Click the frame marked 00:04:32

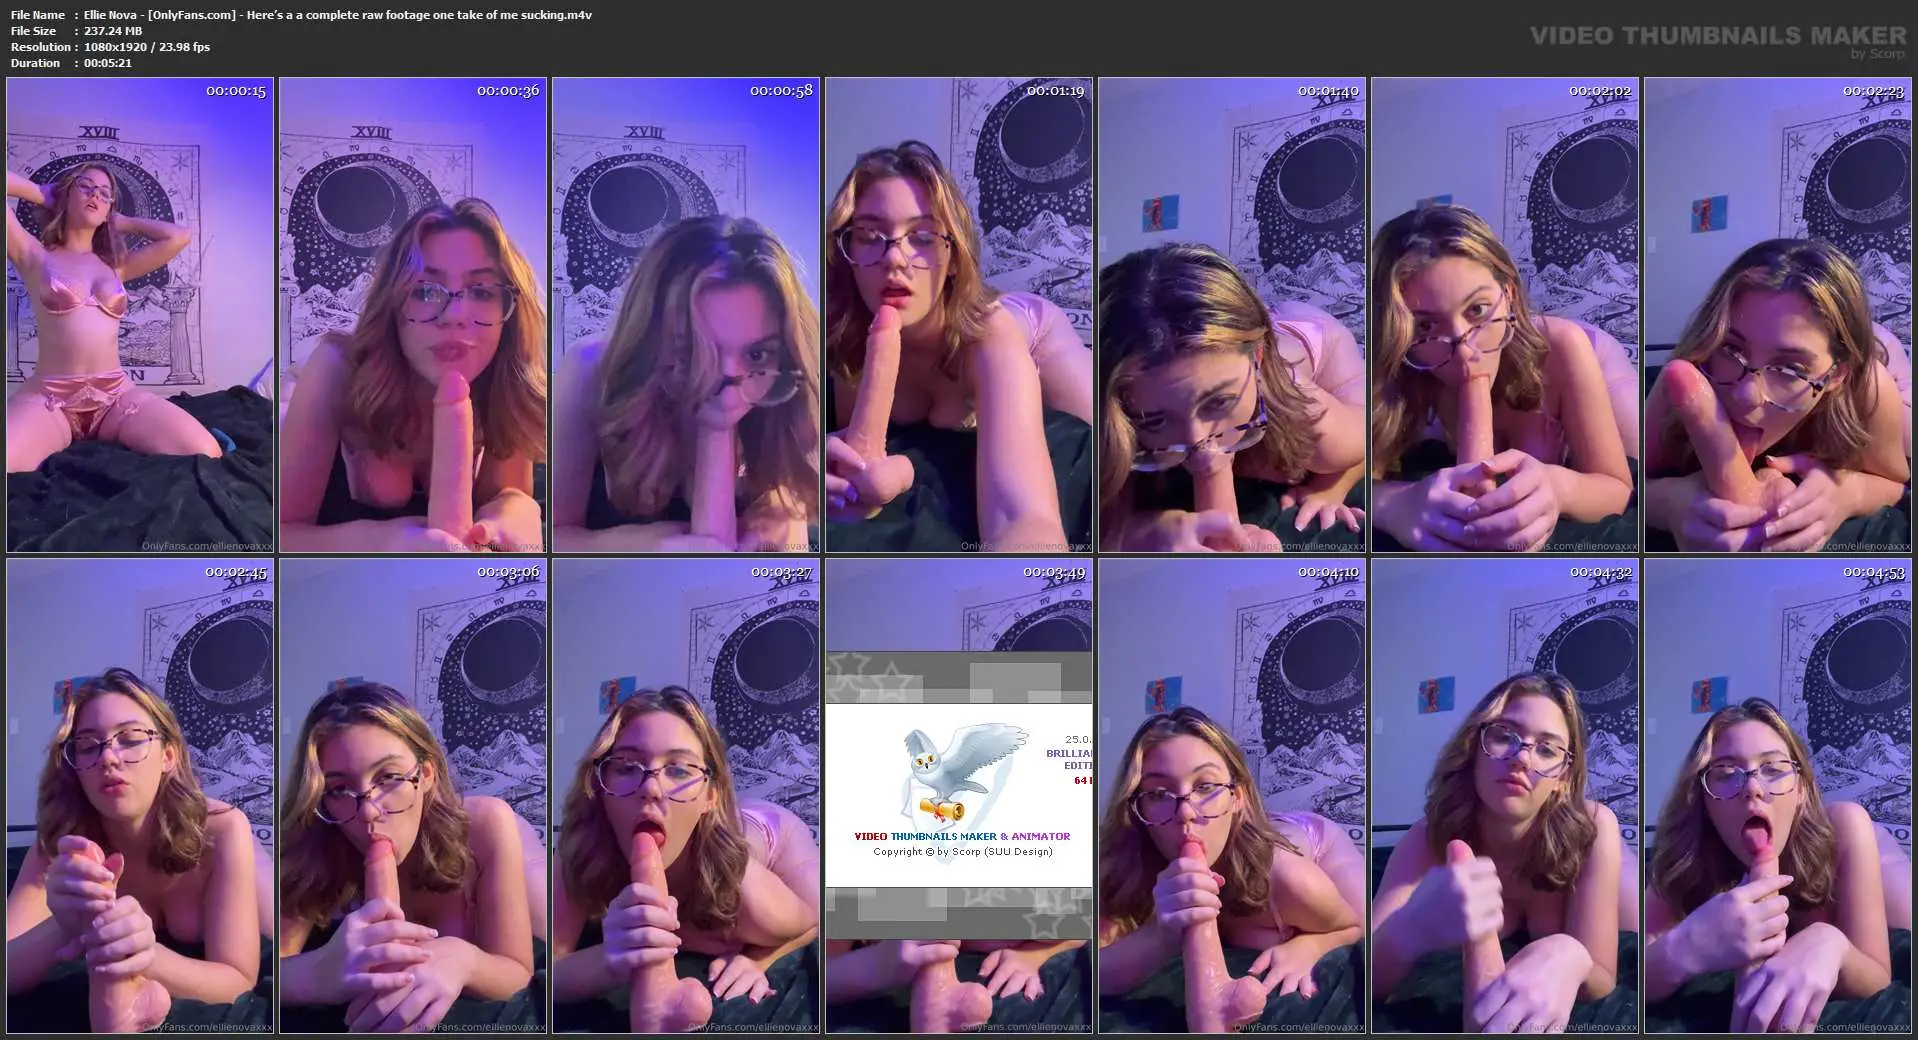1505,796
